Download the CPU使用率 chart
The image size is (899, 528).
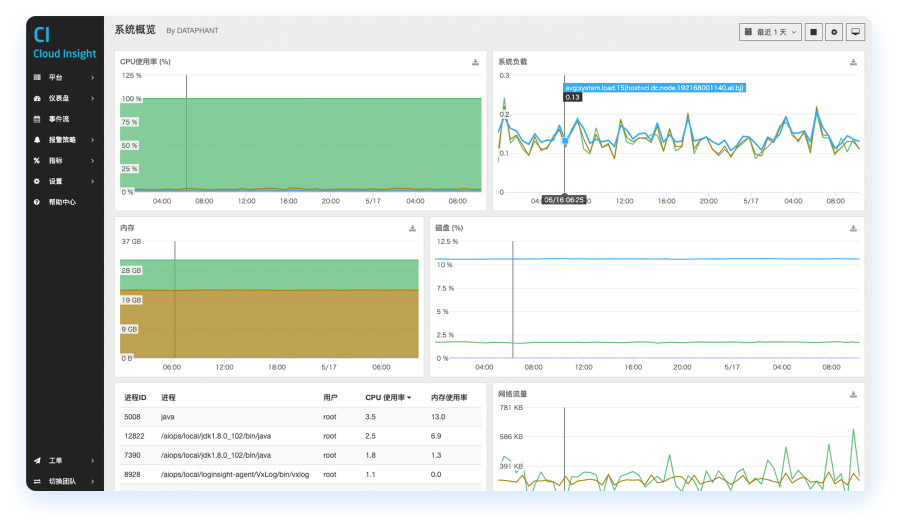coord(475,62)
